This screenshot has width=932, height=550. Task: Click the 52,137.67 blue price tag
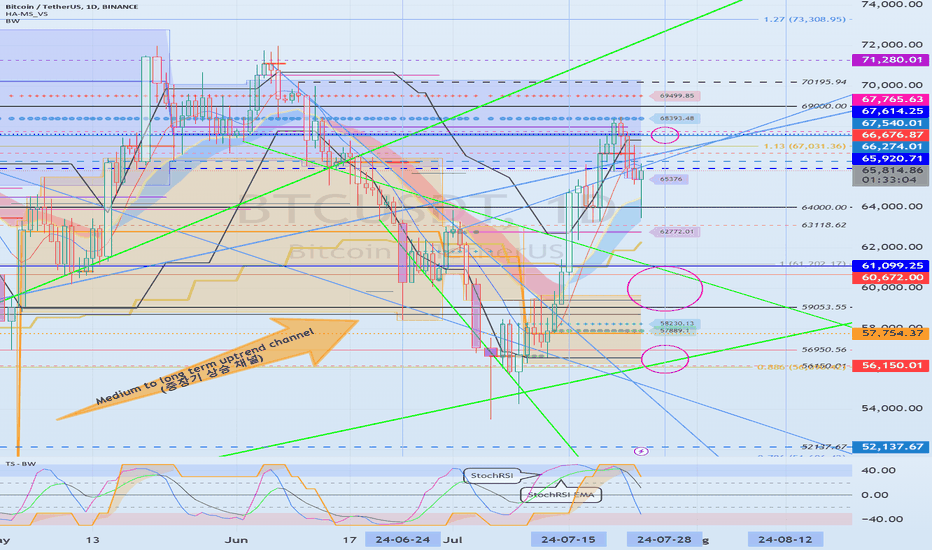[x=890, y=447]
